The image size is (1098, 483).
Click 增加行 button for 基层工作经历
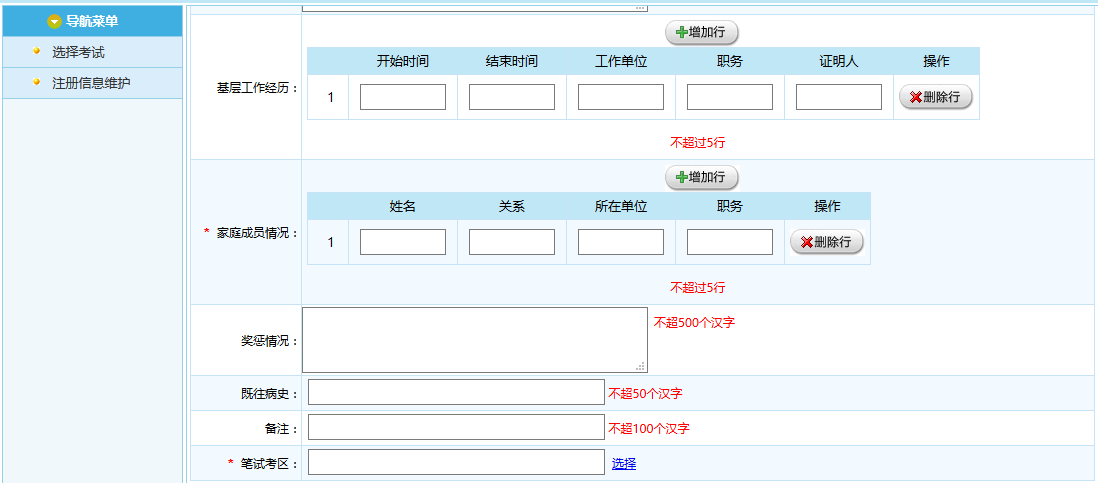click(701, 33)
